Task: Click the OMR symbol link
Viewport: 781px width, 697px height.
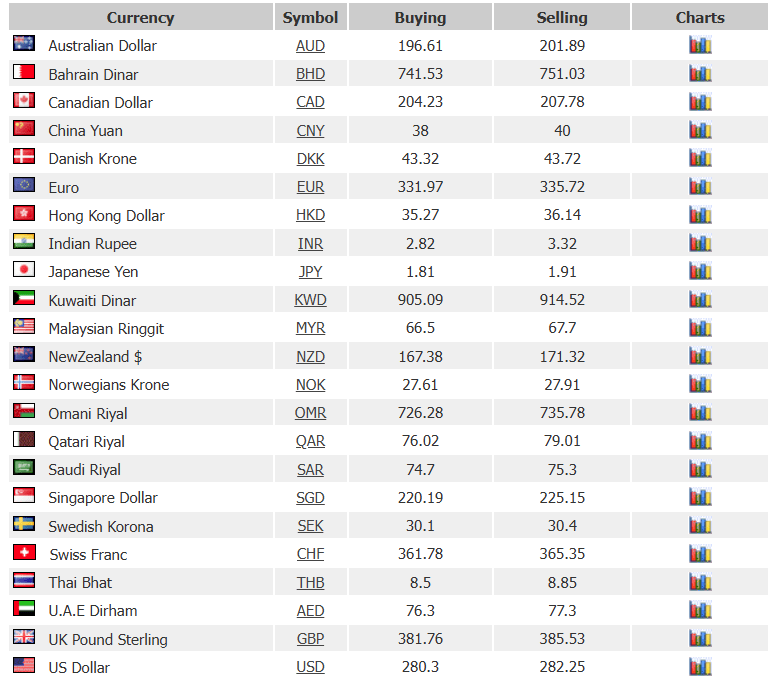Action: click(310, 413)
